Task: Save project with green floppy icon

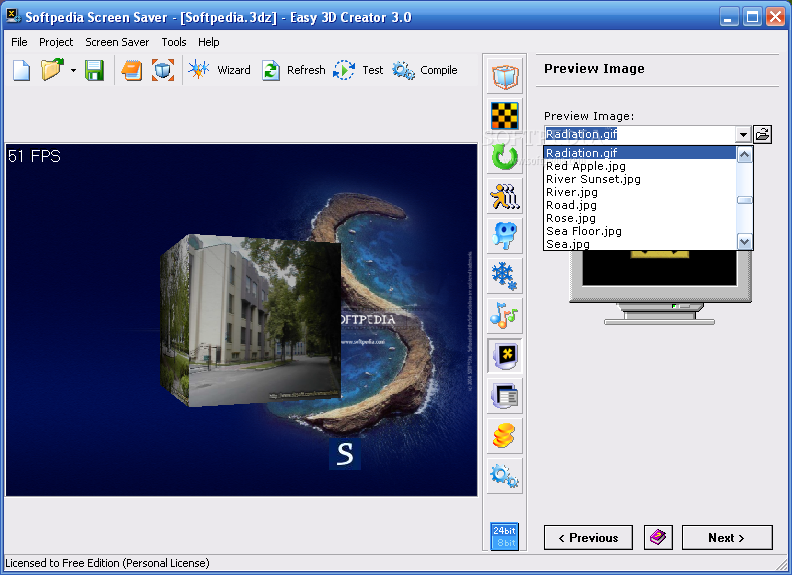Action: pyautogui.click(x=94, y=70)
